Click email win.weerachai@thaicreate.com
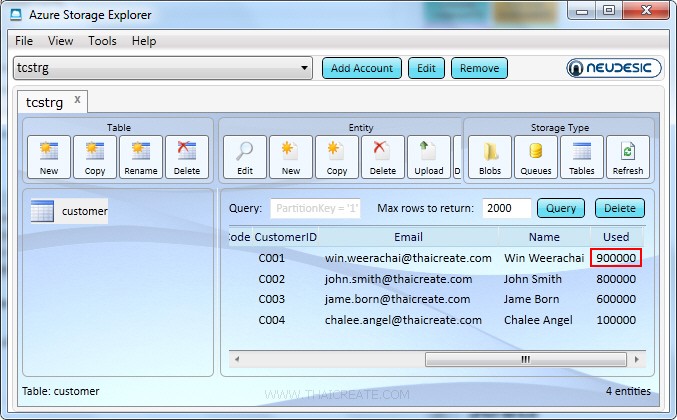 tap(408, 258)
